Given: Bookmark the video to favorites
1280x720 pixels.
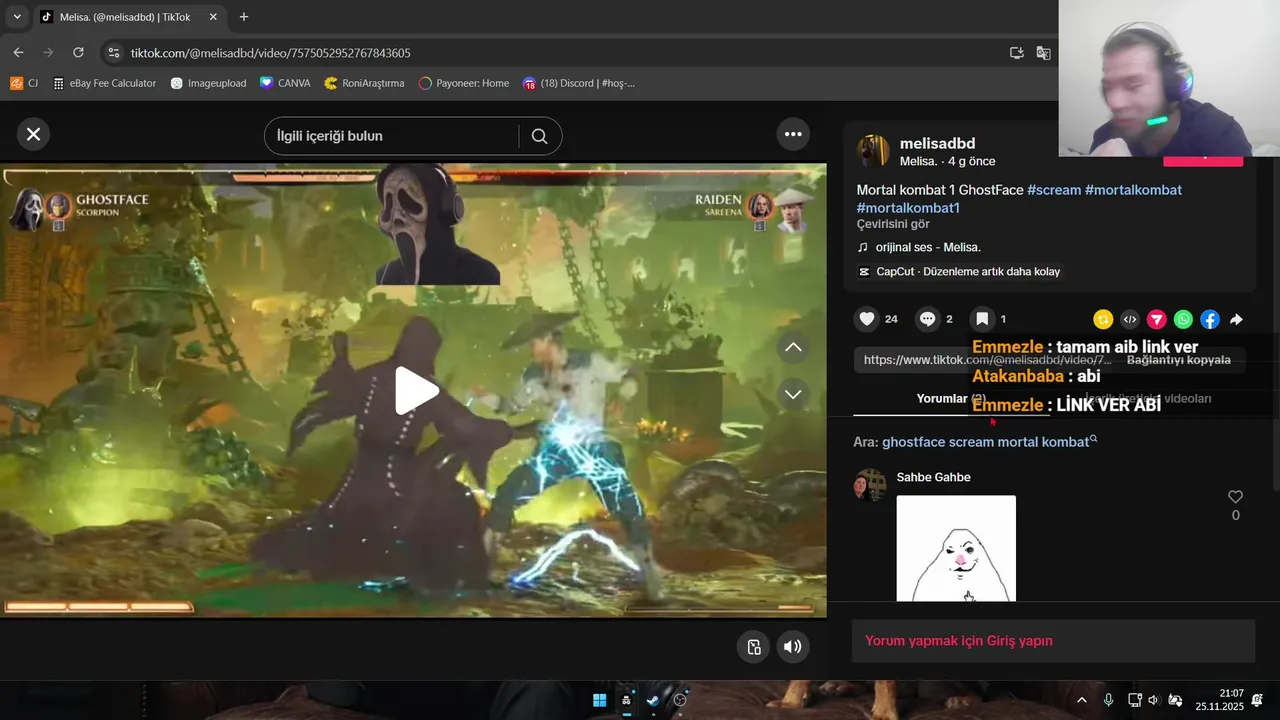Looking at the screenshot, I should (982, 319).
